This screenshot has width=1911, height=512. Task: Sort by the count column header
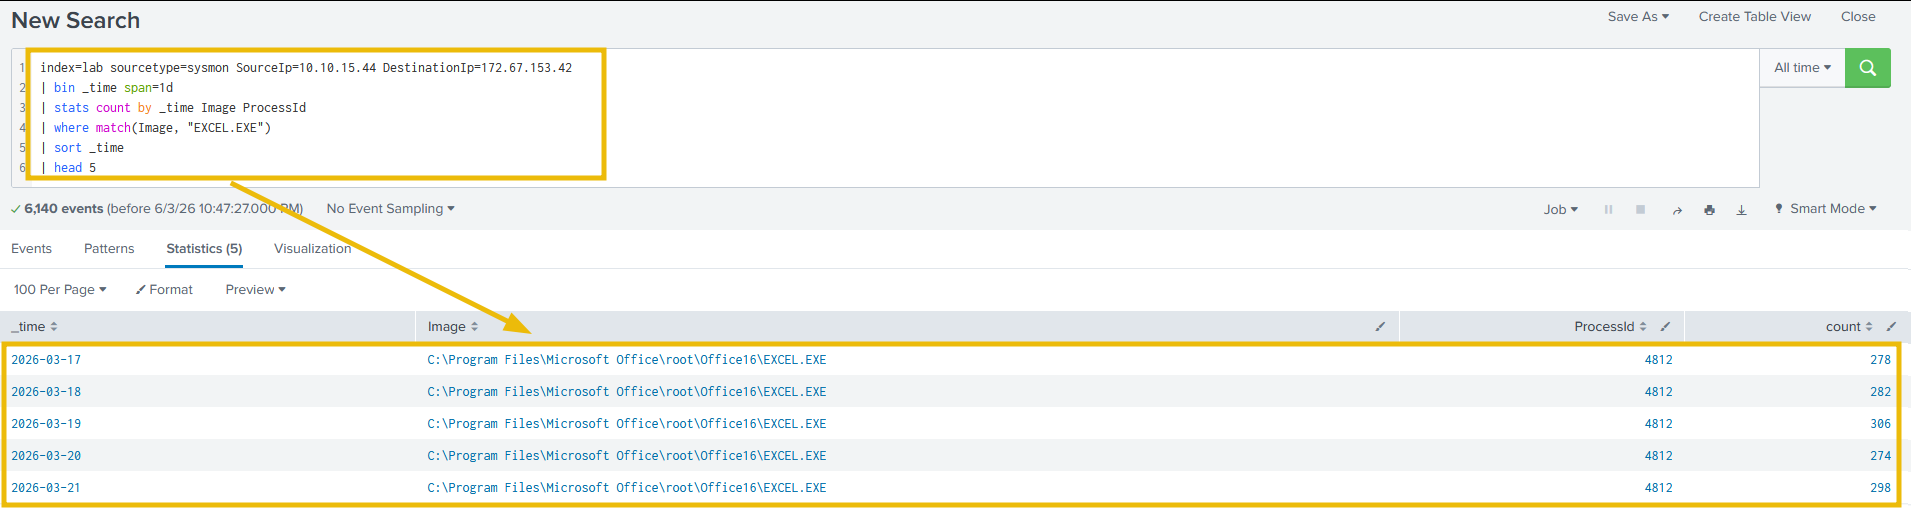coord(1849,326)
